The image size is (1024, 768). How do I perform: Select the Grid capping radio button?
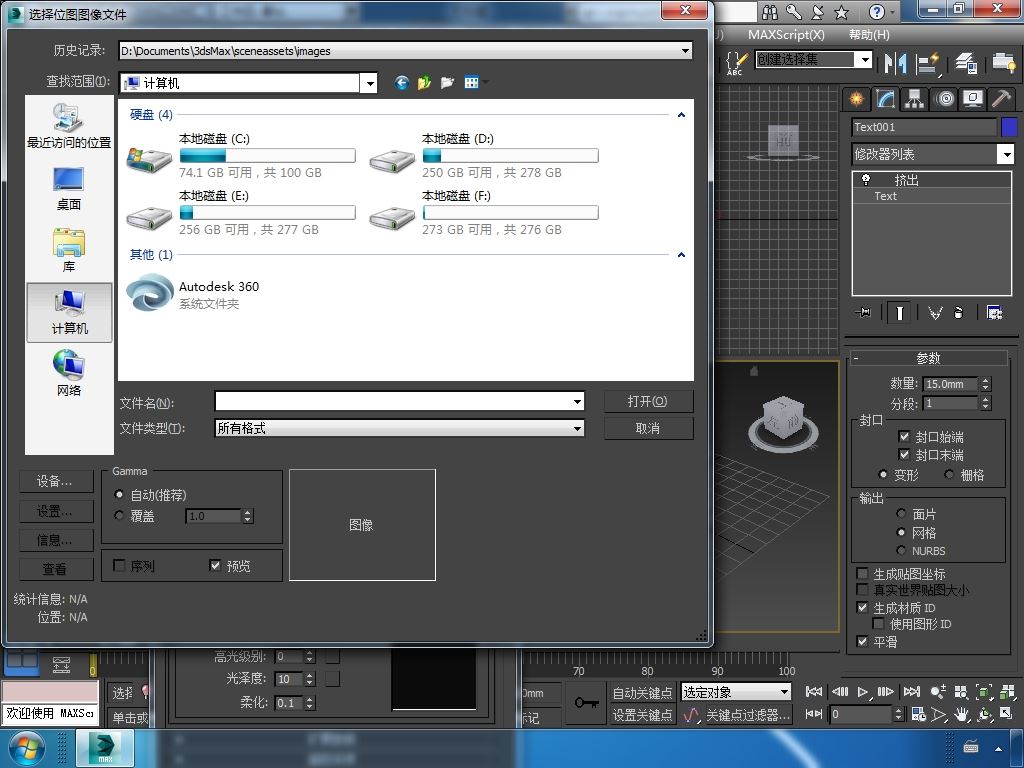tap(949, 475)
